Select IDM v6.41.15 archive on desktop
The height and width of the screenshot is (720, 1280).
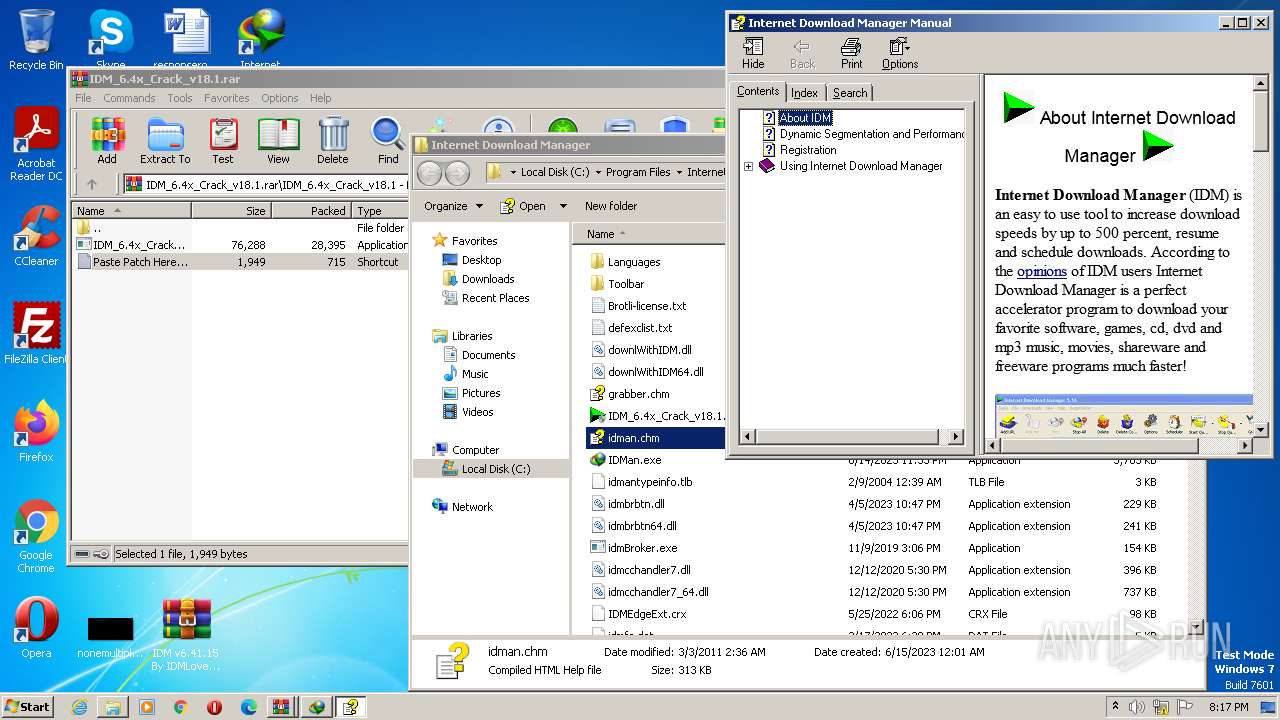(186, 635)
